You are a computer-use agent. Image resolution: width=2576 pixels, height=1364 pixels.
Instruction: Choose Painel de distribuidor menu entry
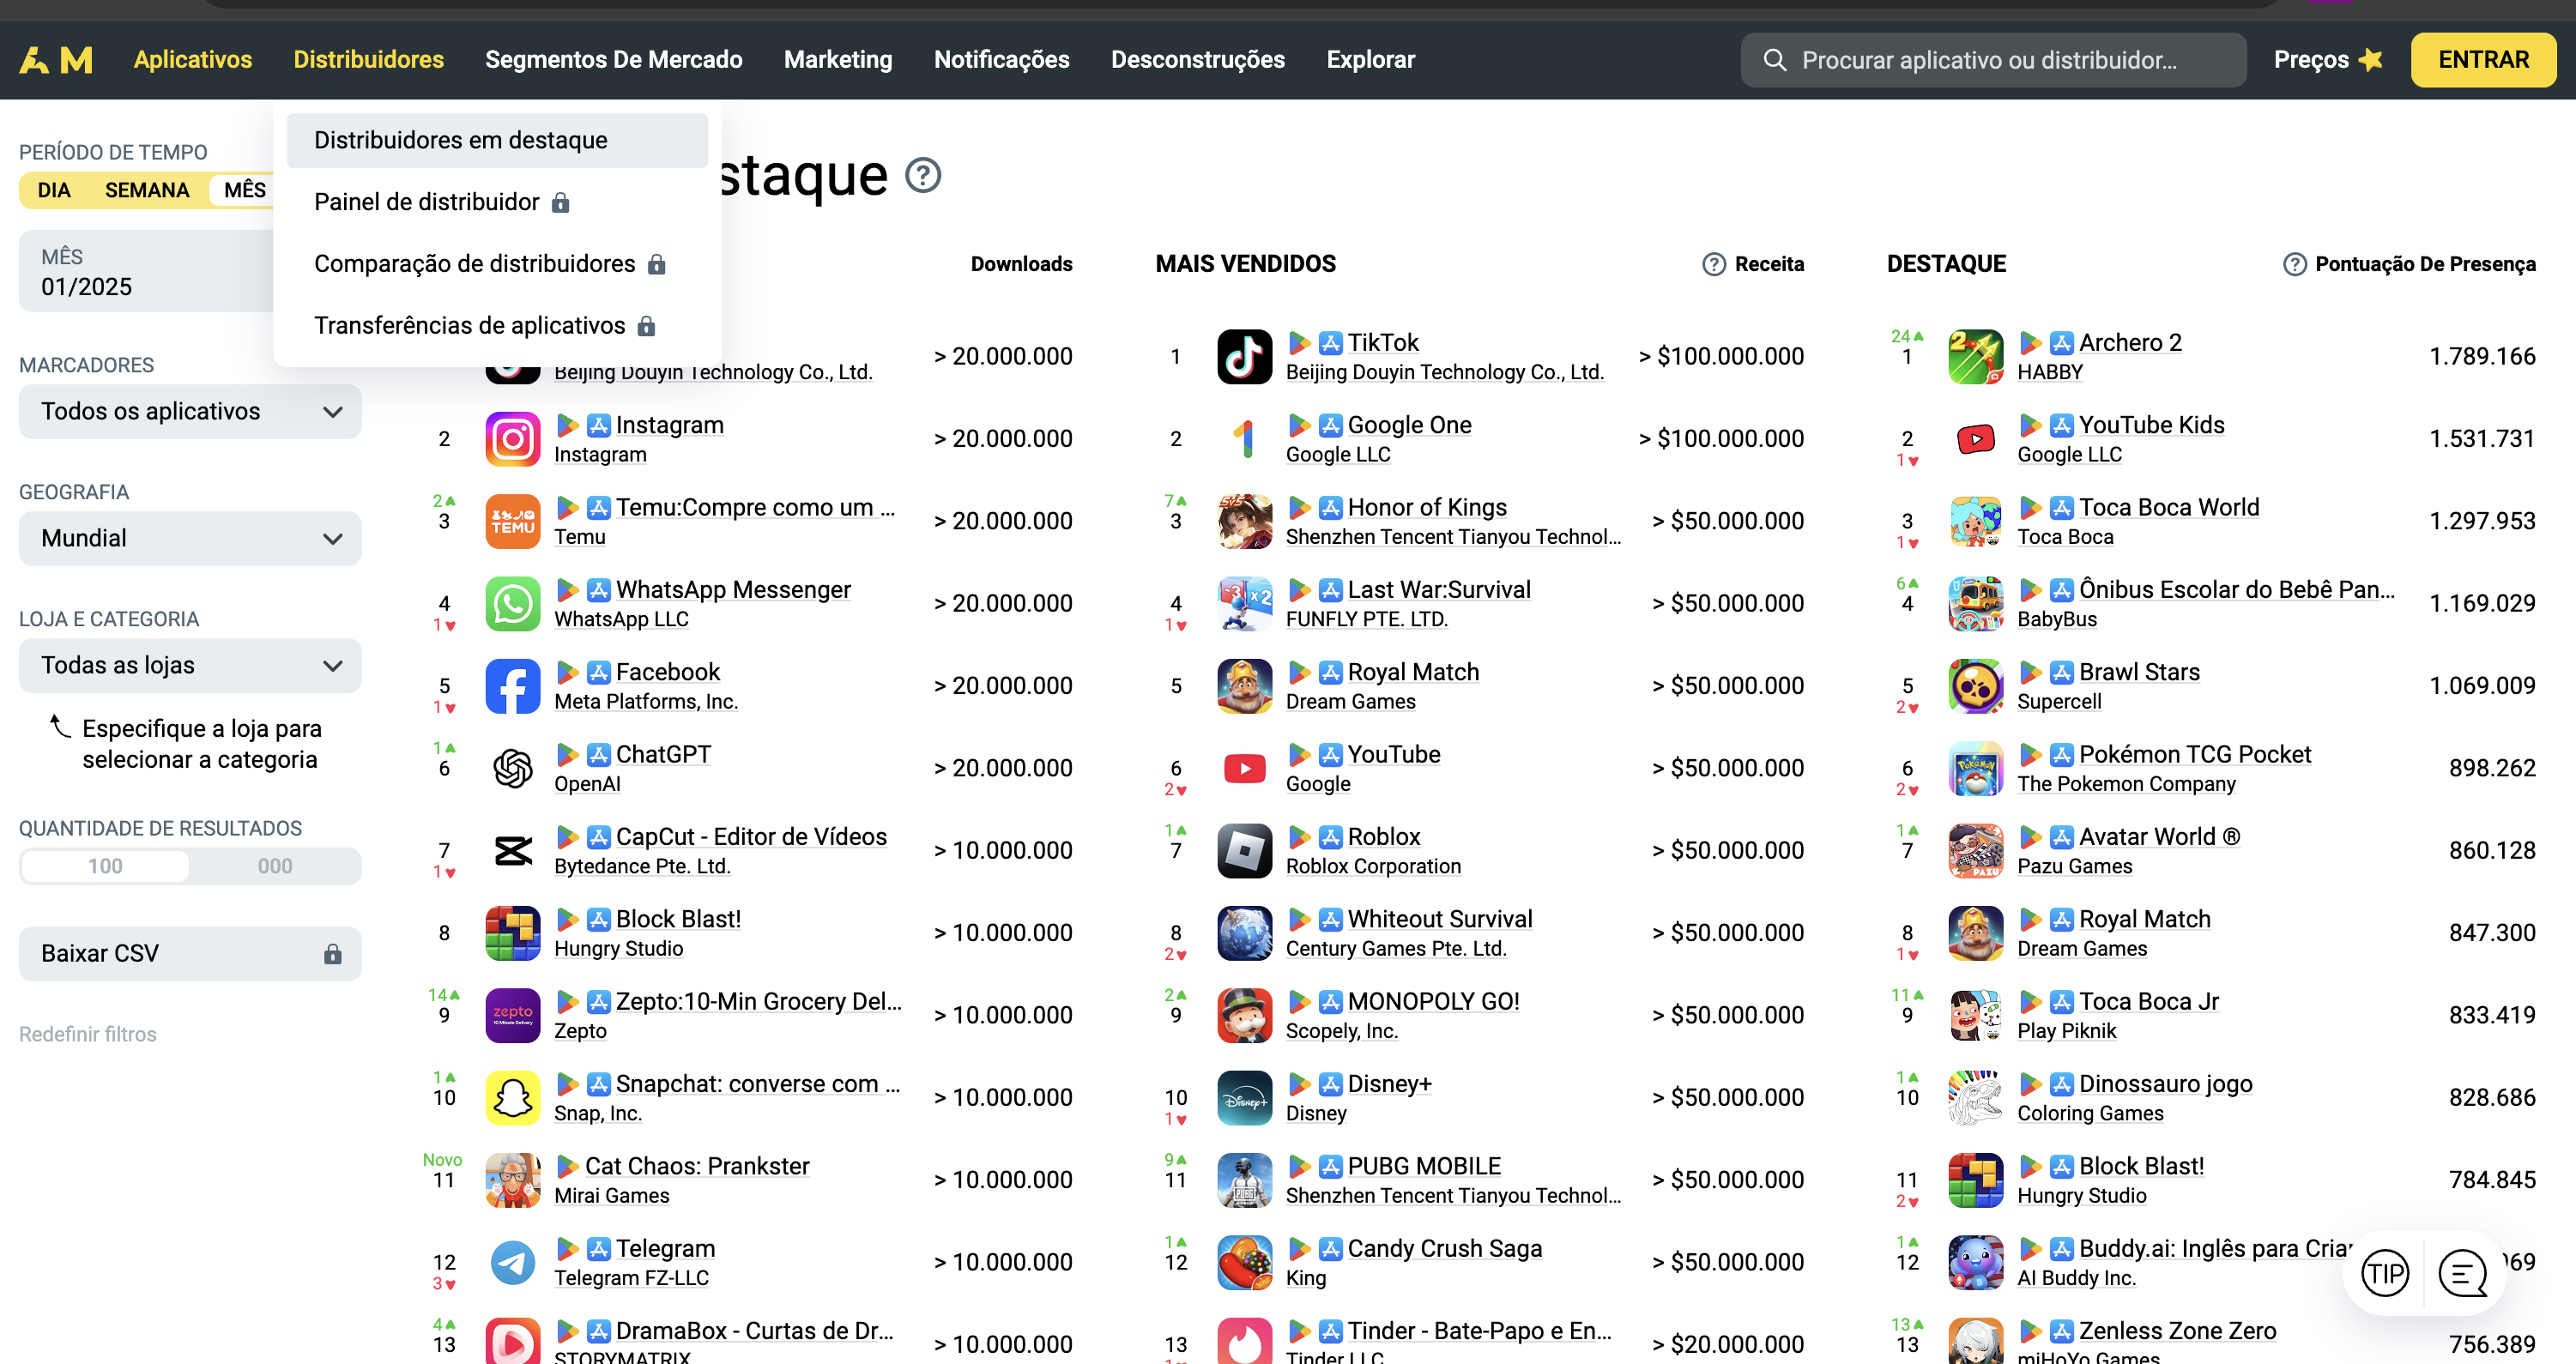(497, 203)
